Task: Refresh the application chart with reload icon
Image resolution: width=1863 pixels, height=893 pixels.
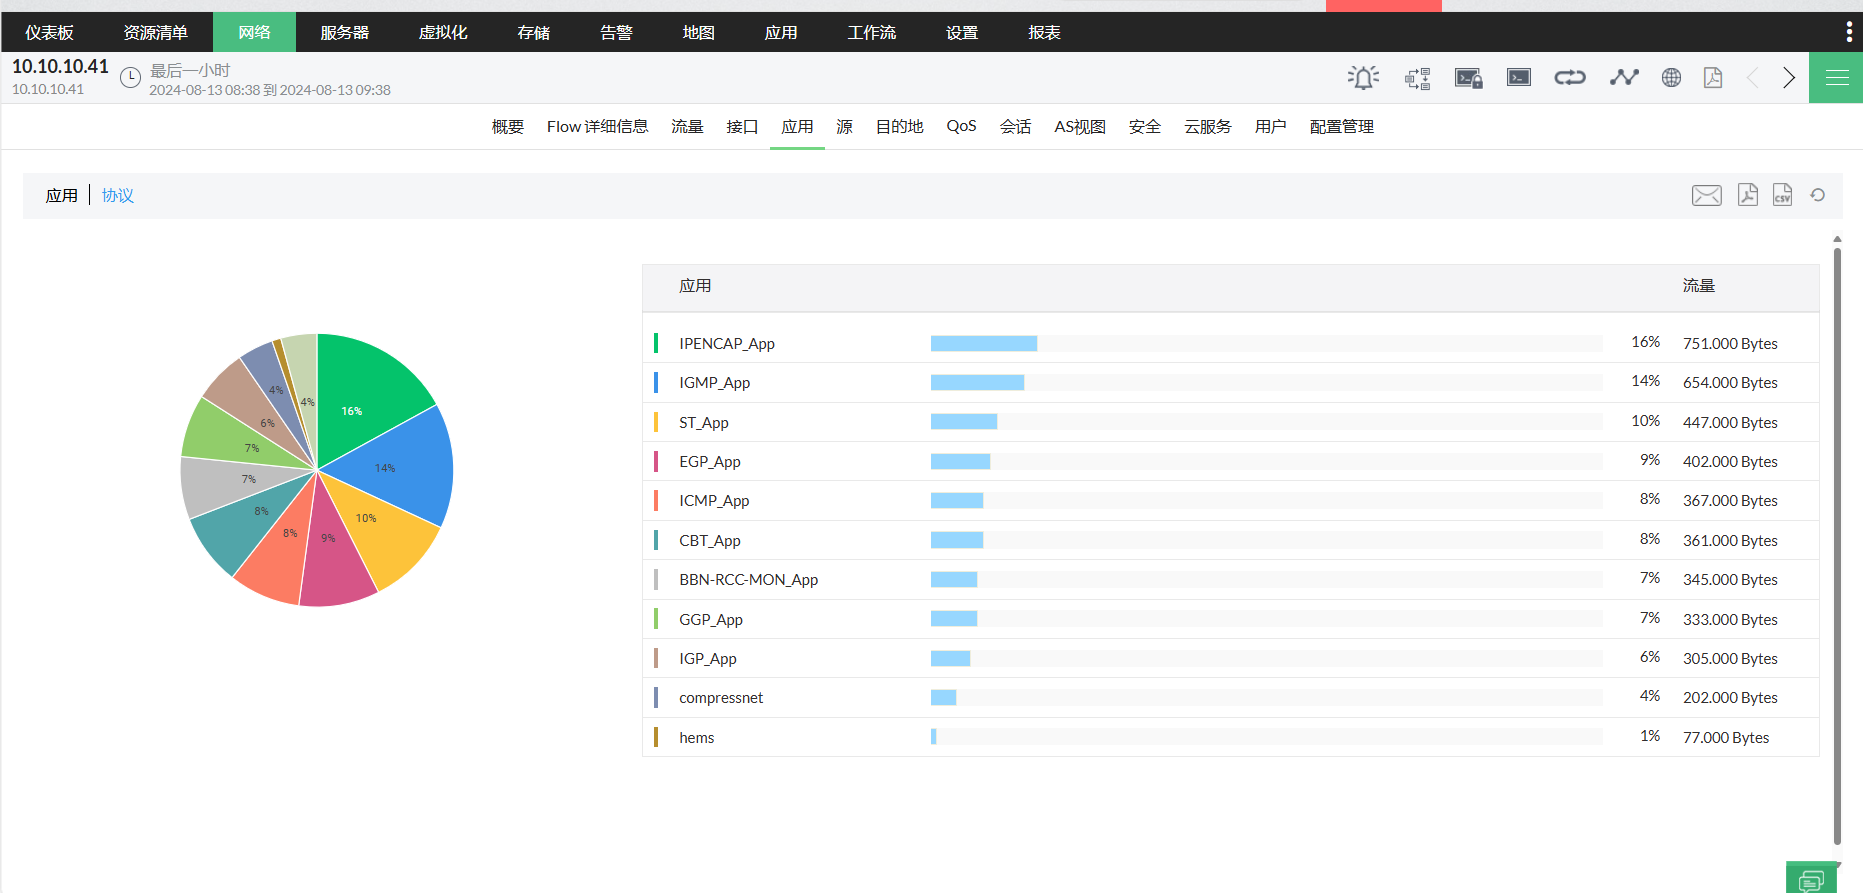Action: point(1818,195)
